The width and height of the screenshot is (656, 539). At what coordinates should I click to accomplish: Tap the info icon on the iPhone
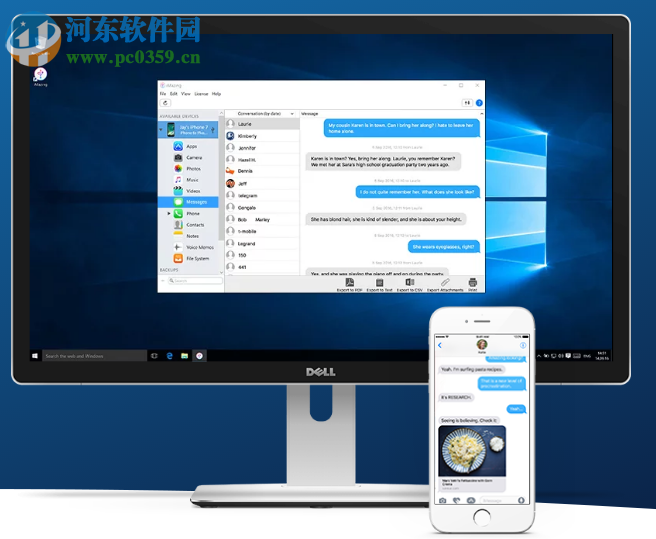coord(523,345)
